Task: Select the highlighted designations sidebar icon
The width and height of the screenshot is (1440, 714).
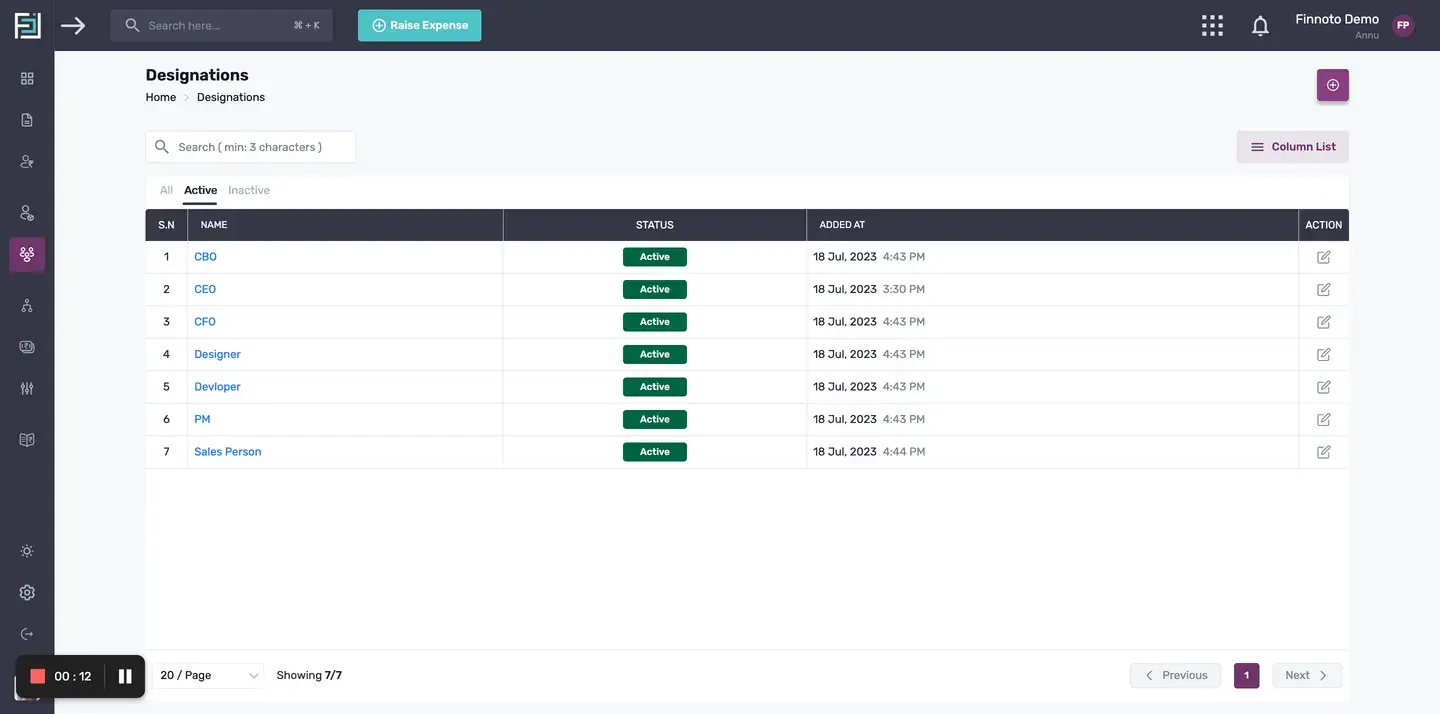Action: (x=27, y=254)
